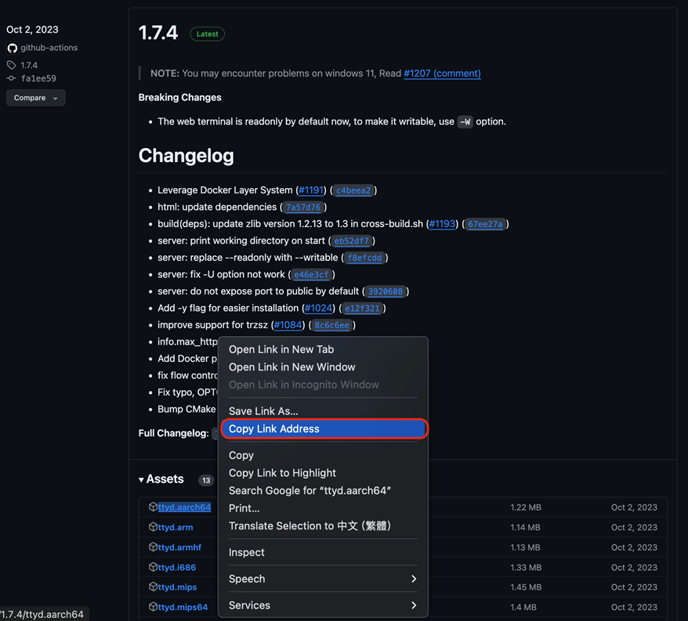Viewport: 688px width, 621px height.
Task: Click the Oct 2, 2023 release date in sidebar
Action: click(x=32, y=29)
